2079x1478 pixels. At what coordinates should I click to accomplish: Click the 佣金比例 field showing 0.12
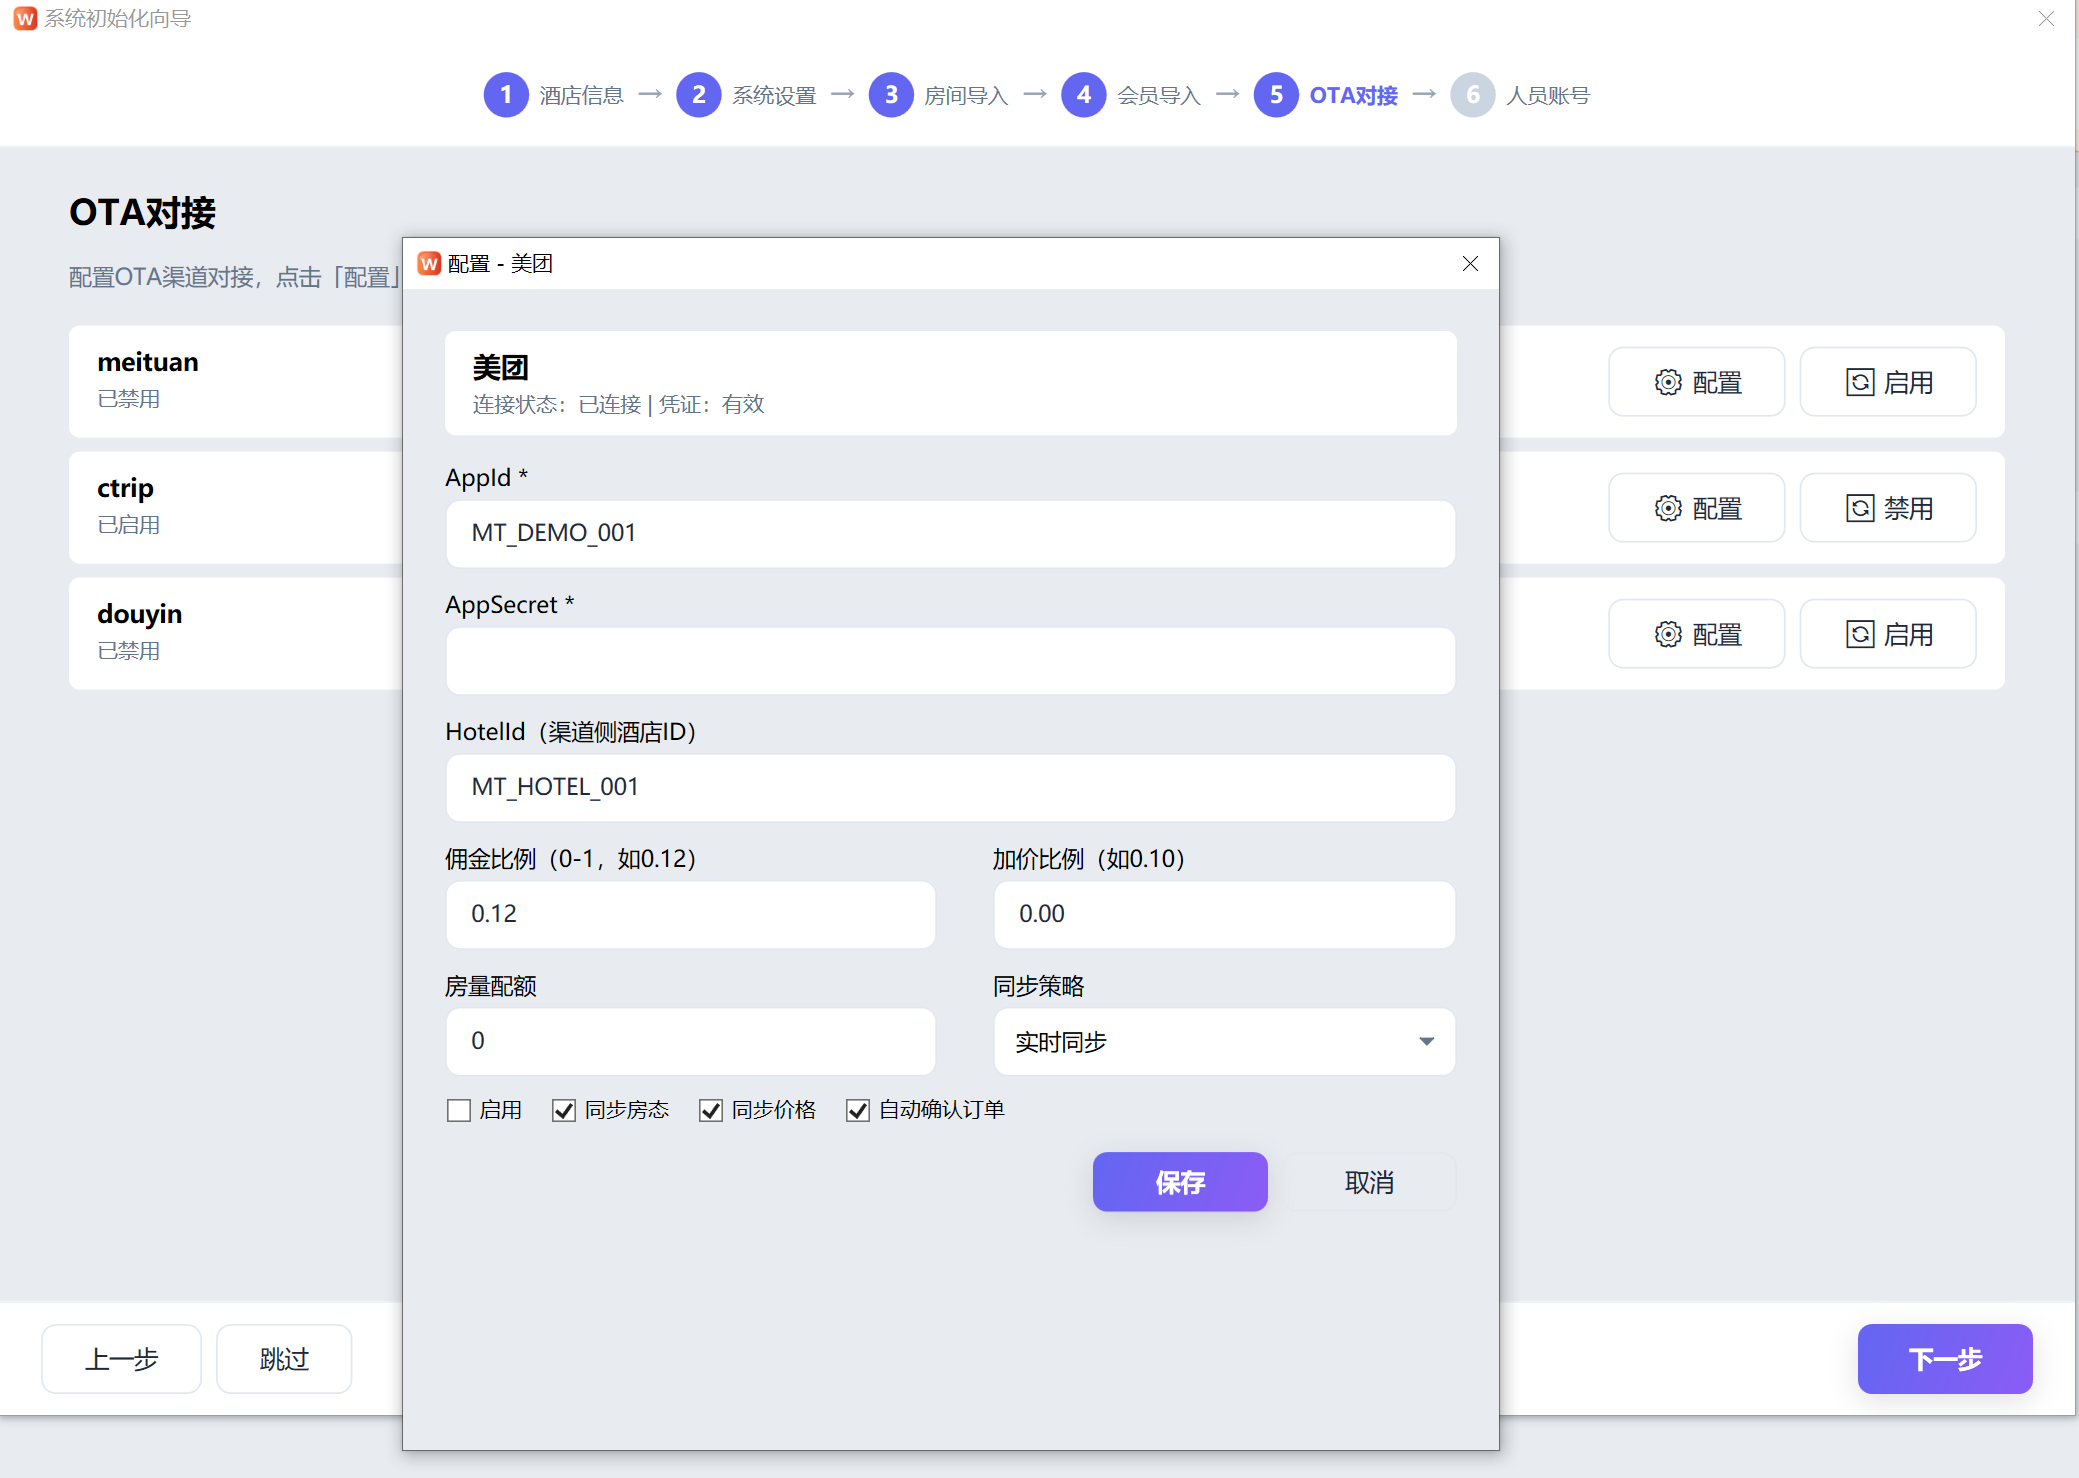[690, 915]
